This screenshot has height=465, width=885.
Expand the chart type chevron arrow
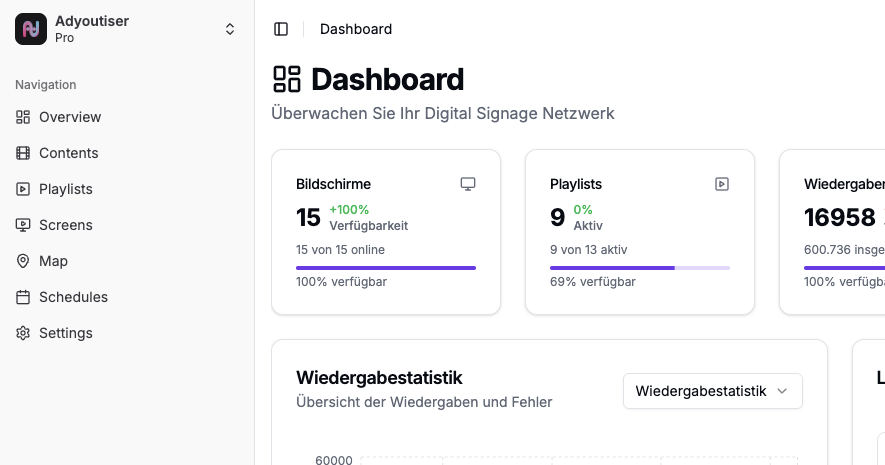point(782,391)
